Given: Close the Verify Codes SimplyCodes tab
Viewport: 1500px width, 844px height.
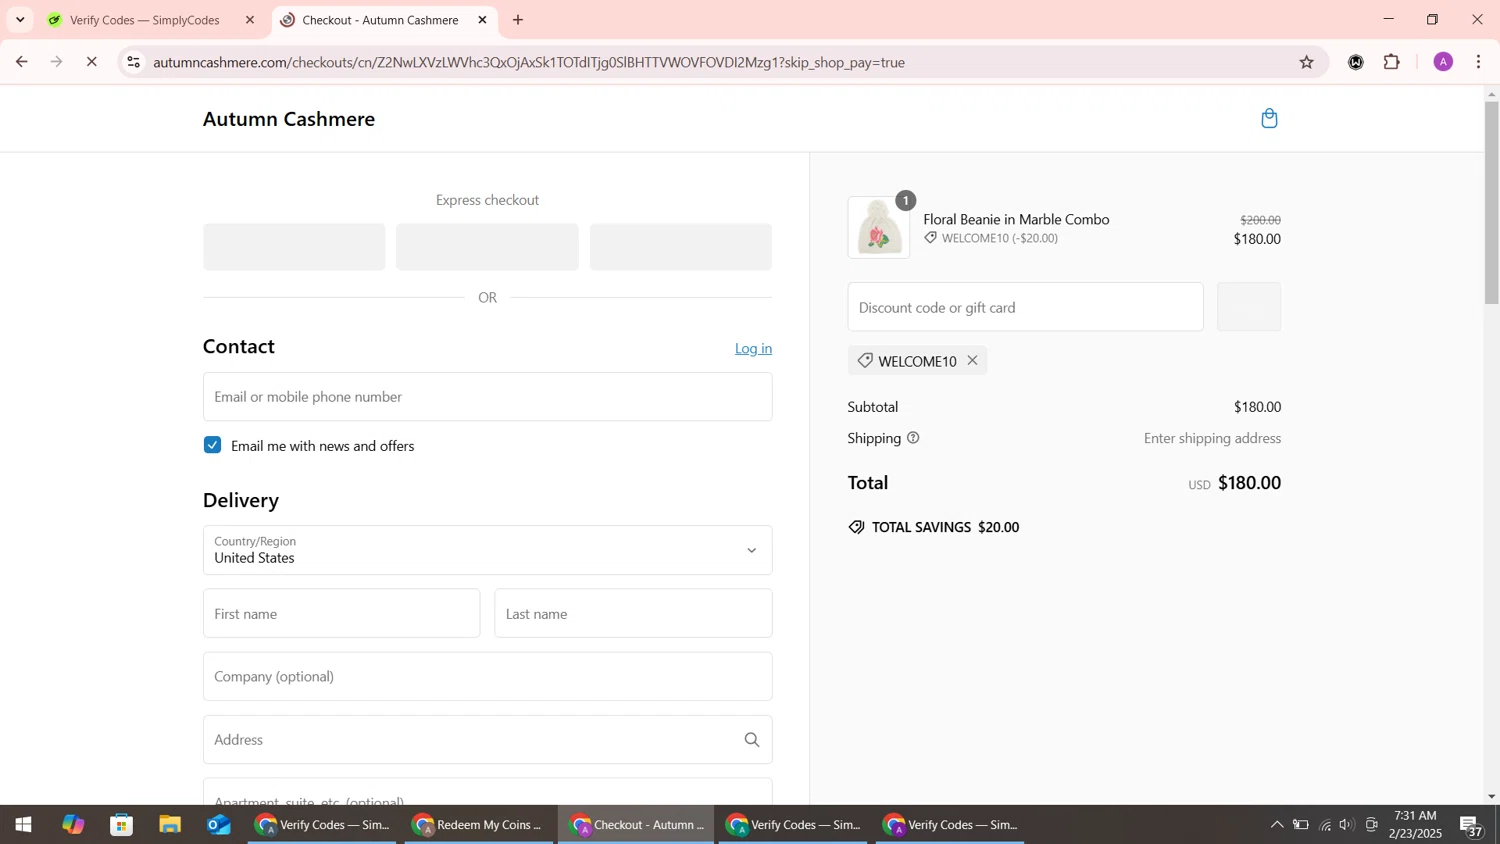Looking at the screenshot, I should 250,20.
